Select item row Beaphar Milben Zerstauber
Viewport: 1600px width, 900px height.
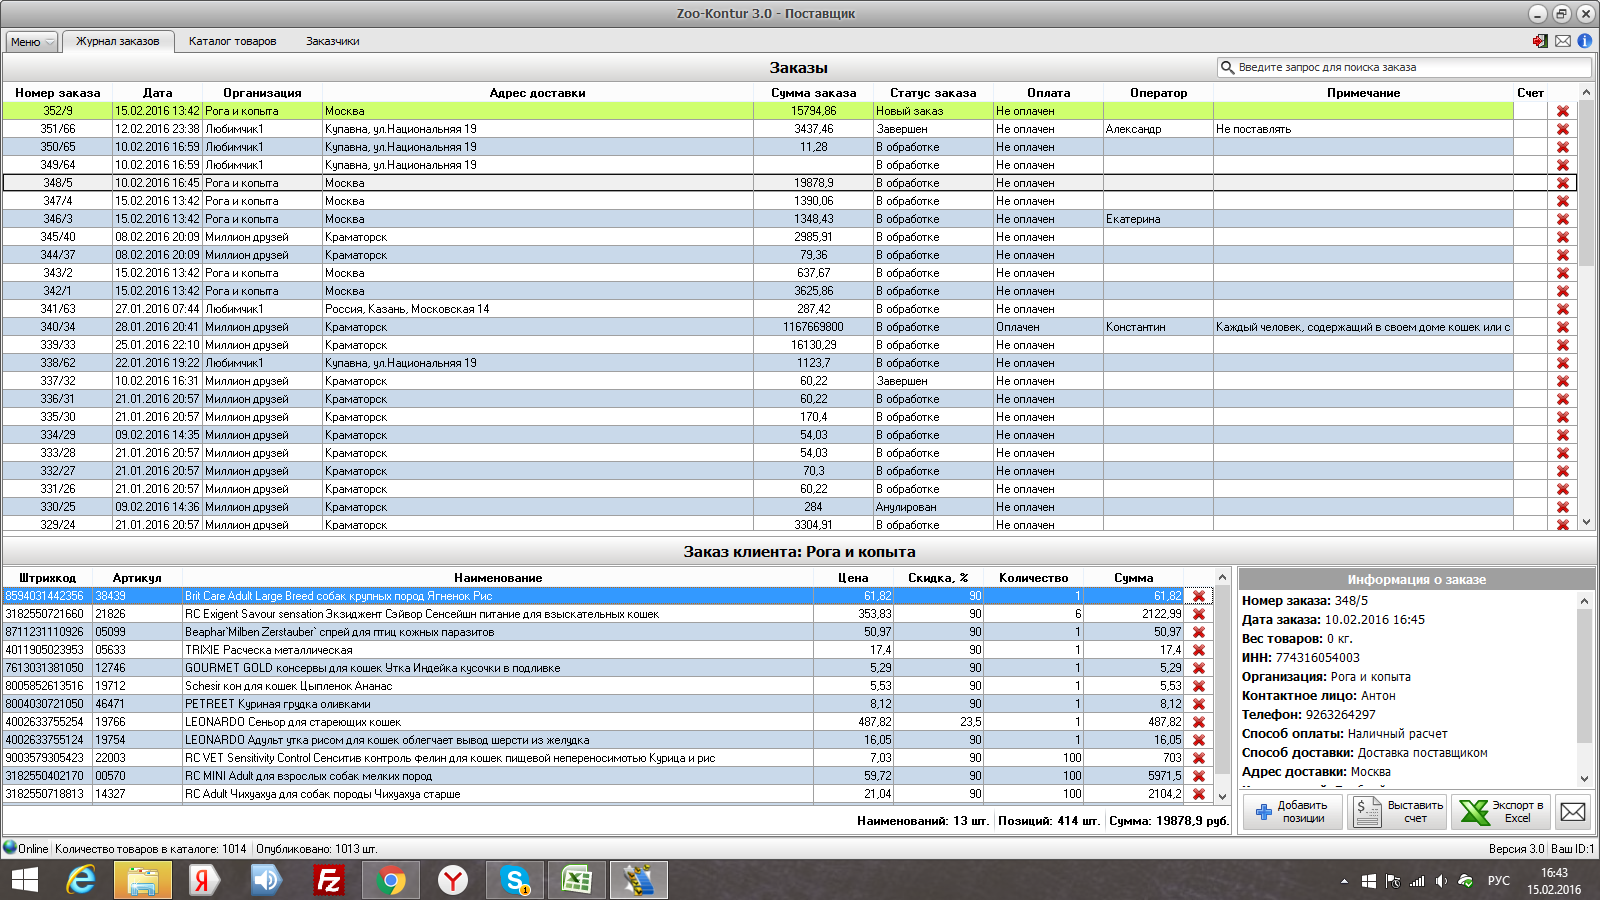click(607, 632)
